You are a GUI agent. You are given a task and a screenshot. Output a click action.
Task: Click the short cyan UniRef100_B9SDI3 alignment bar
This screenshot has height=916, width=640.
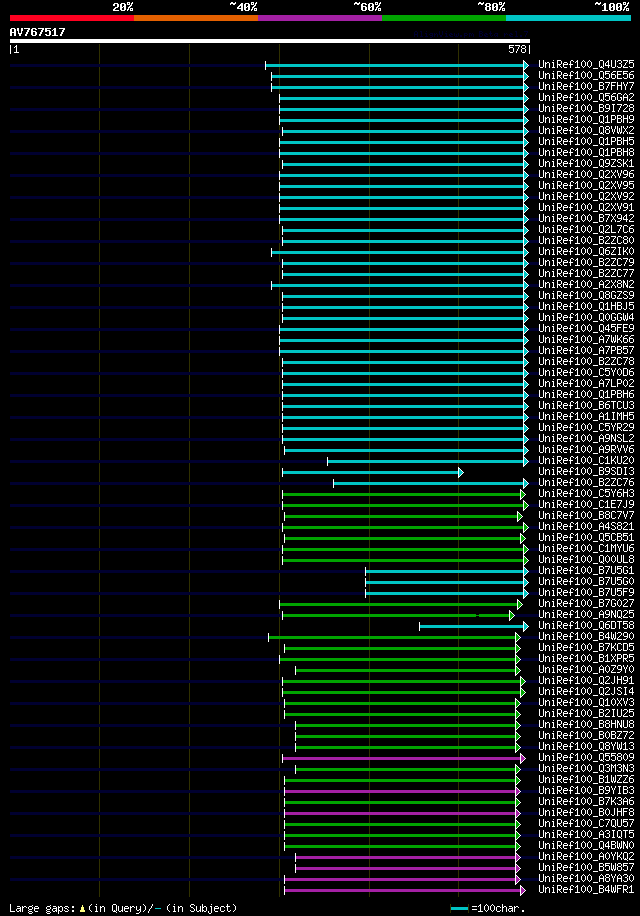pyautogui.click(x=373, y=472)
